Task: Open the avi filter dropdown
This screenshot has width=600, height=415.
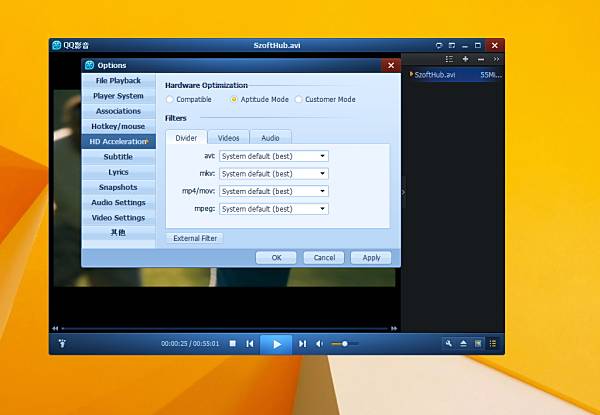Action: 274,156
